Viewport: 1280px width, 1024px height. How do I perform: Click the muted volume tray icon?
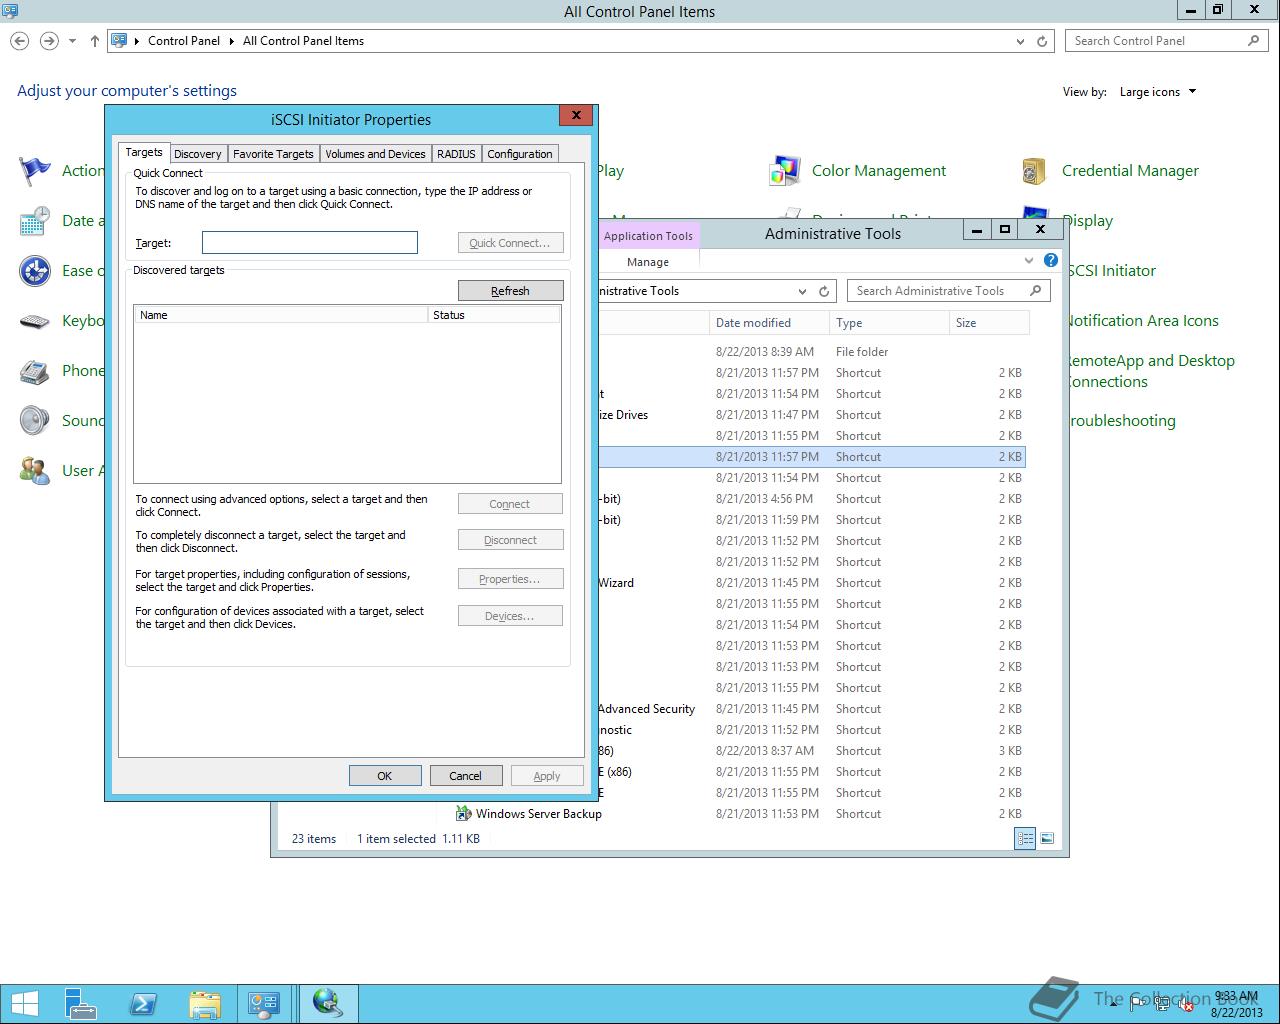point(1187,1003)
